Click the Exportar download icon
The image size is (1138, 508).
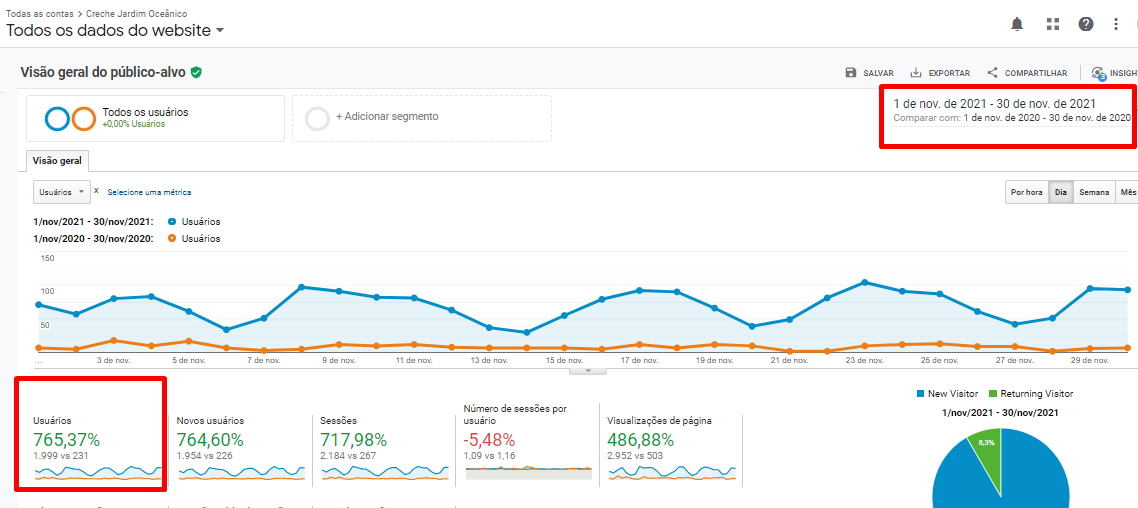click(916, 73)
